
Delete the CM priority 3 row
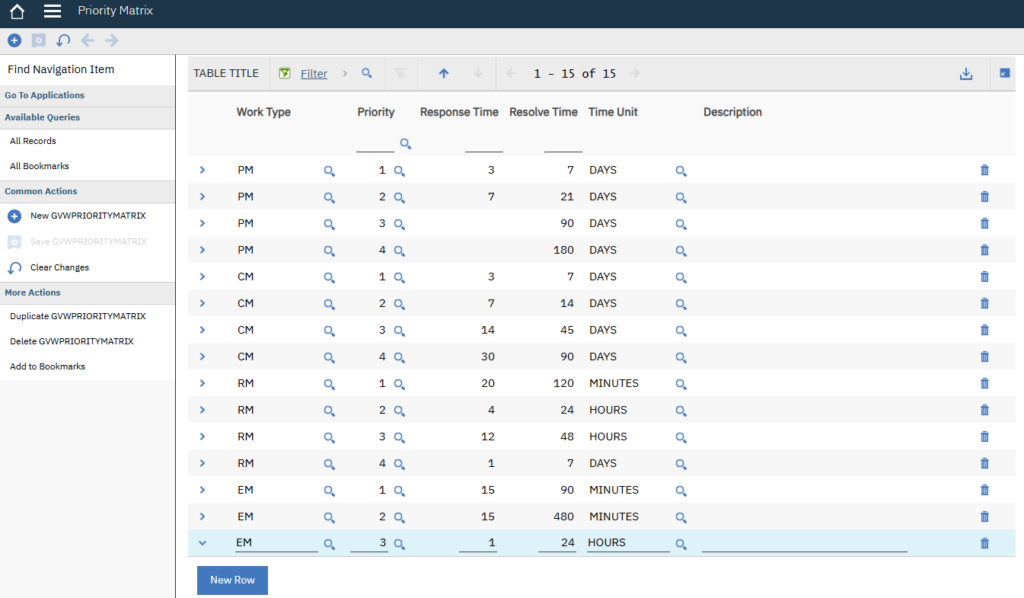[984, 330]
